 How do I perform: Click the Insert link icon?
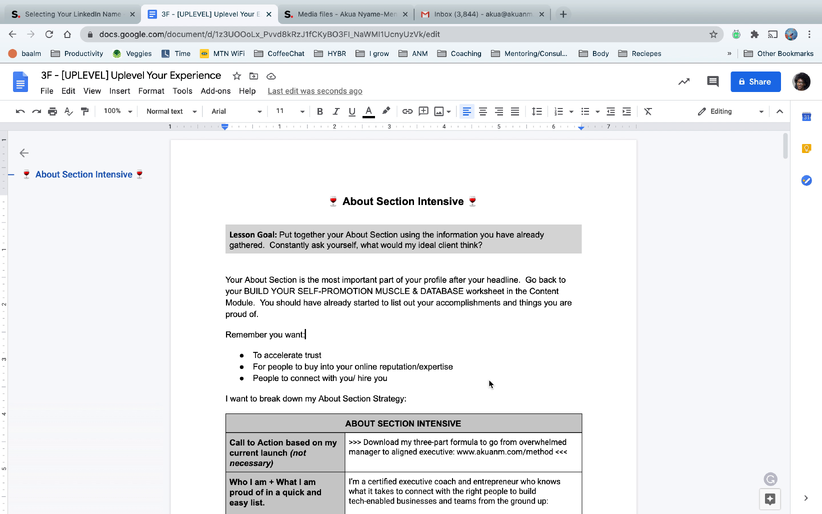pos(407,111)
